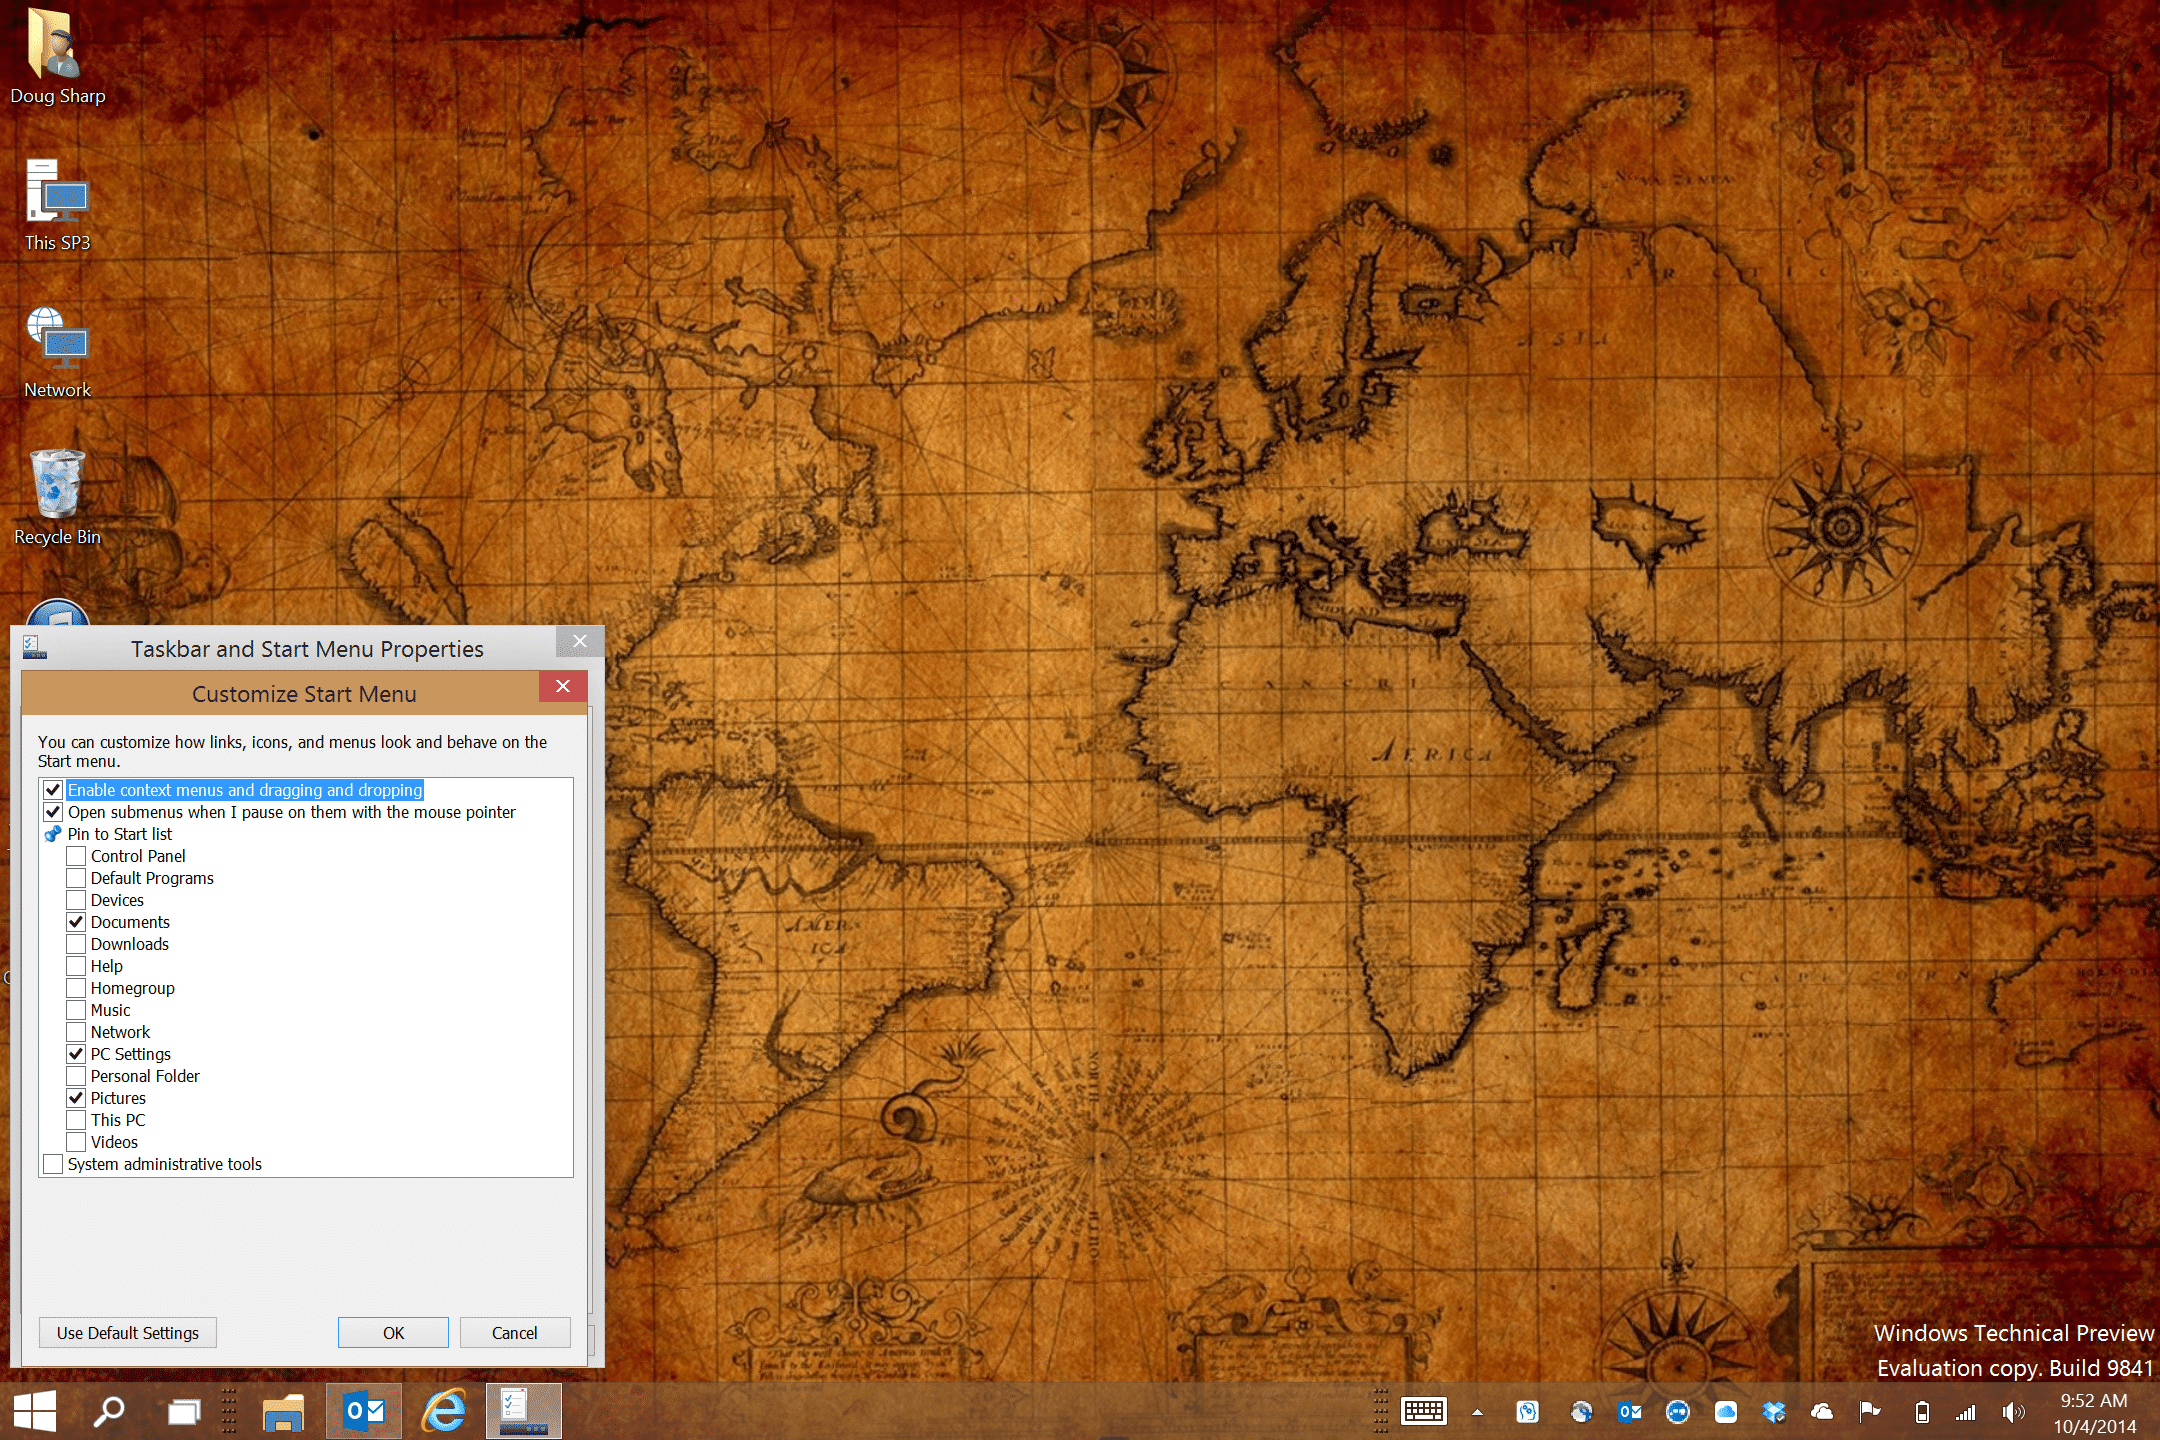Click the blue round chat tray icon
Image resolution: width=2160 pixels, height=1440 pixels.
[x=1678, y=1411]
